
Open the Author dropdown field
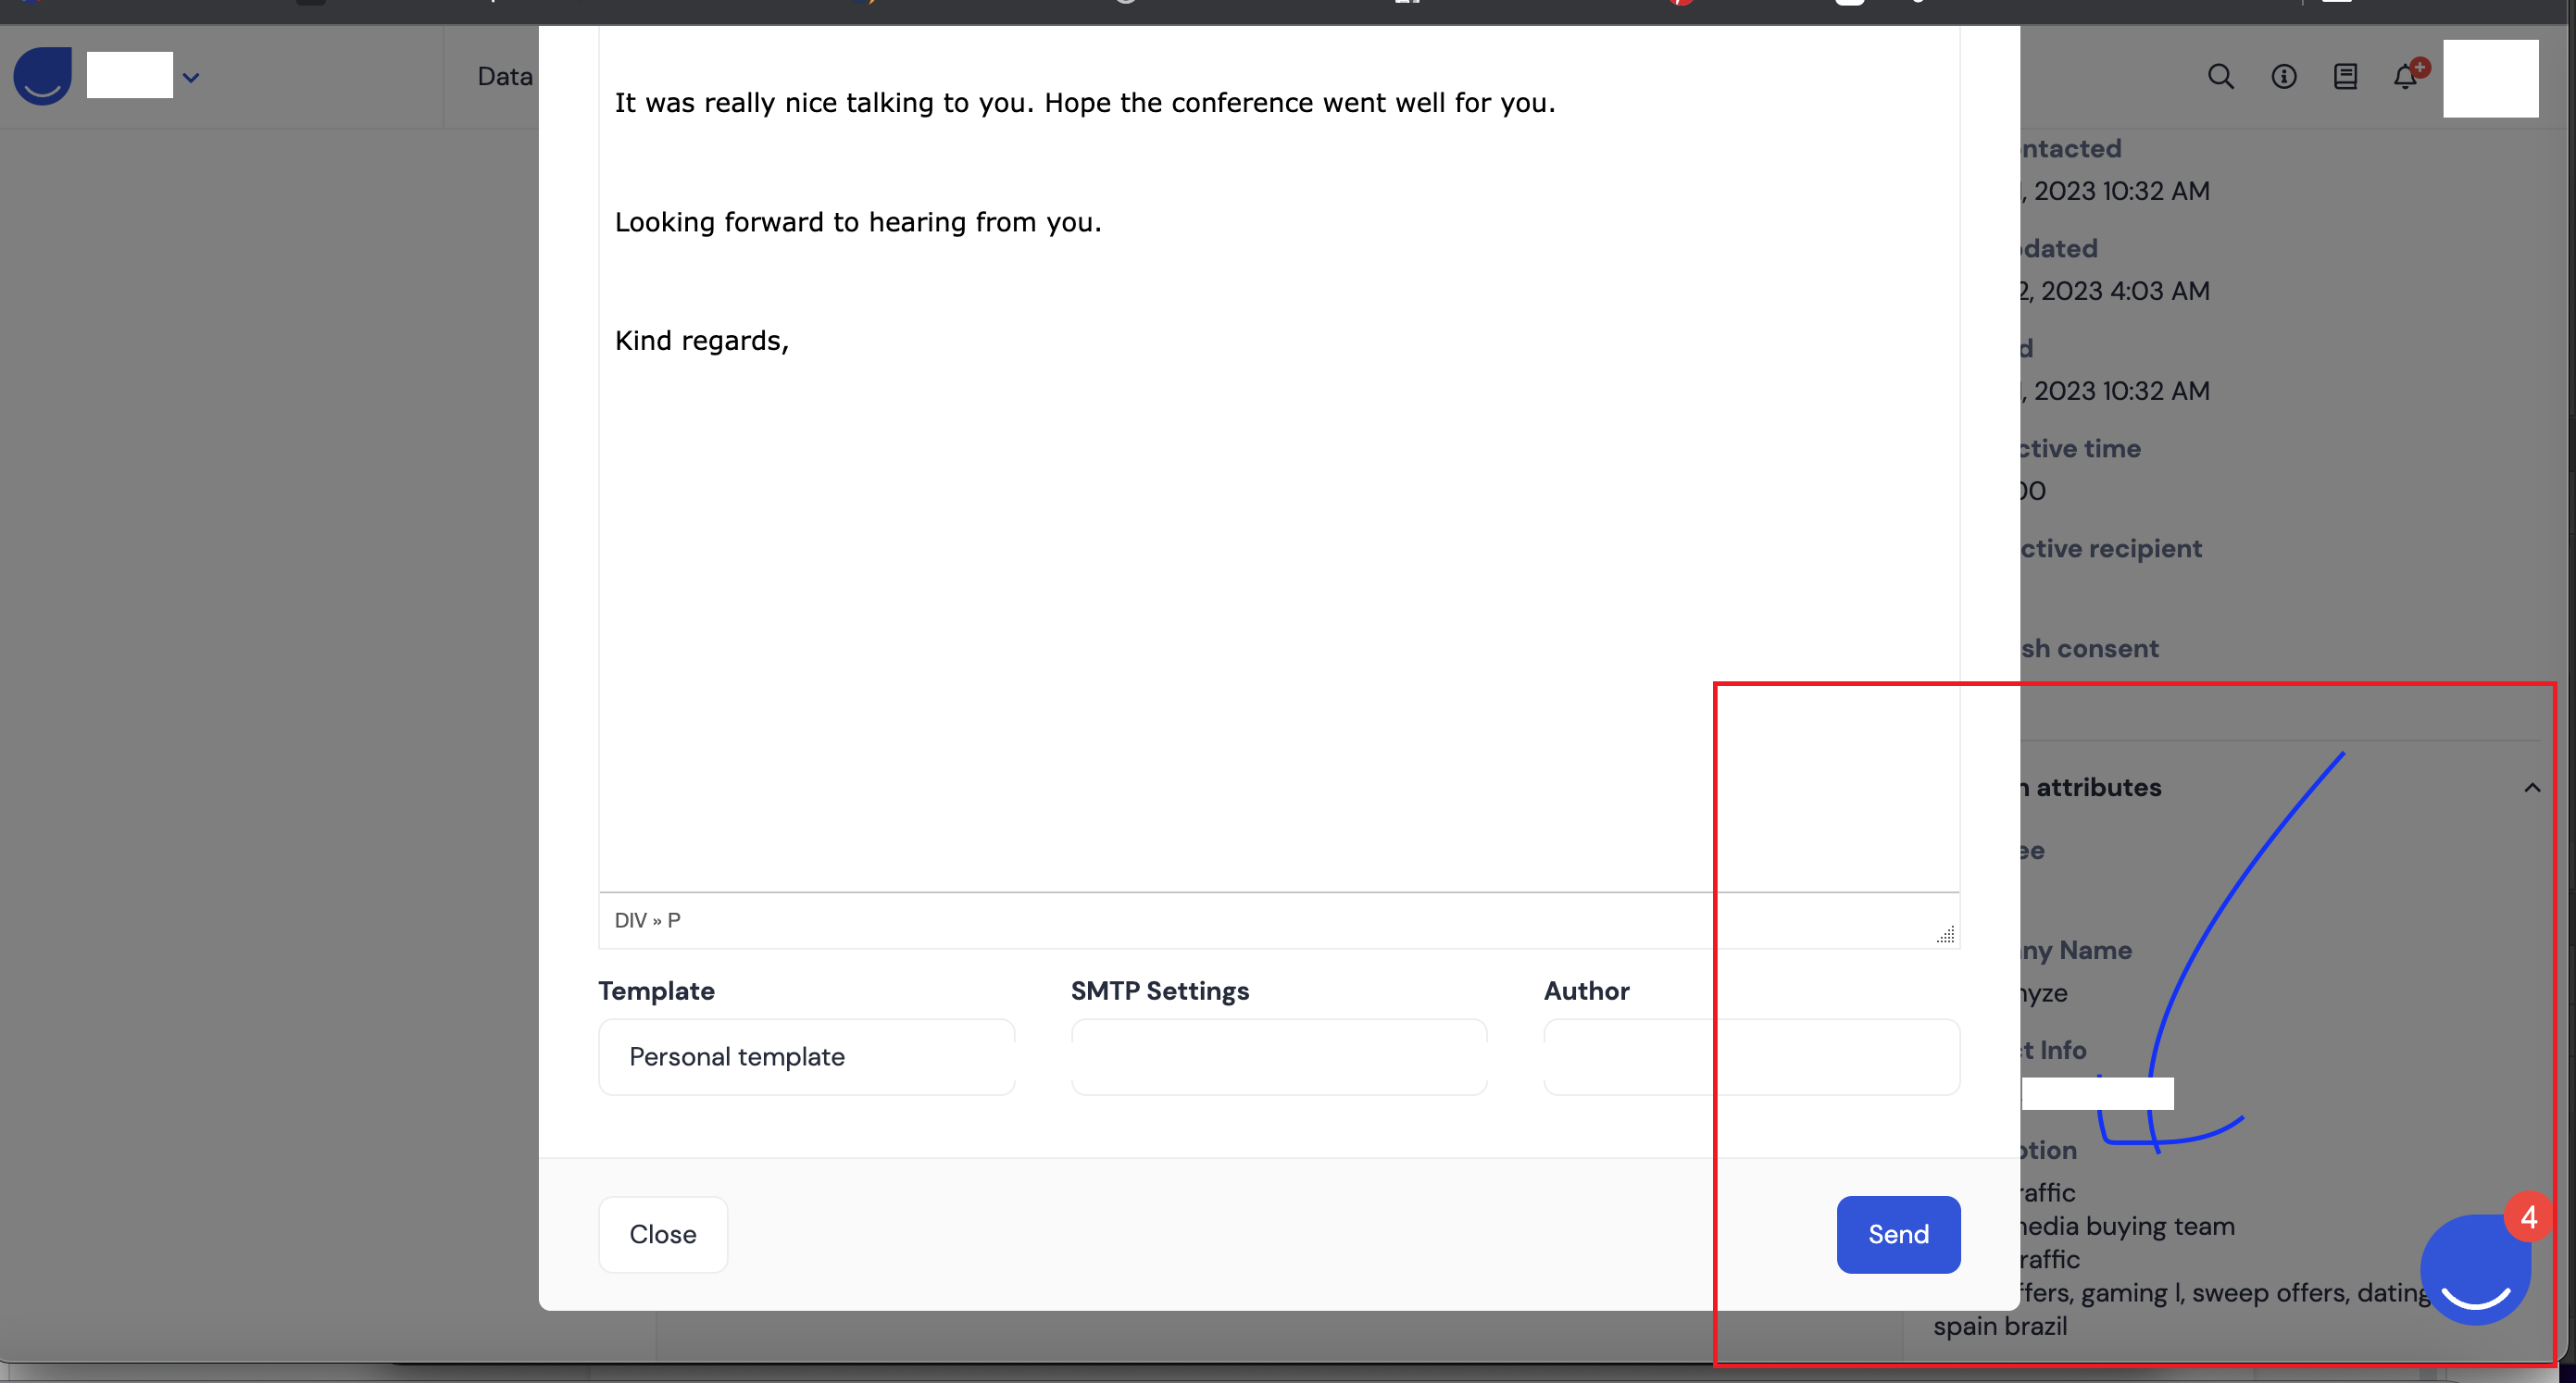click(1751, 1056)
